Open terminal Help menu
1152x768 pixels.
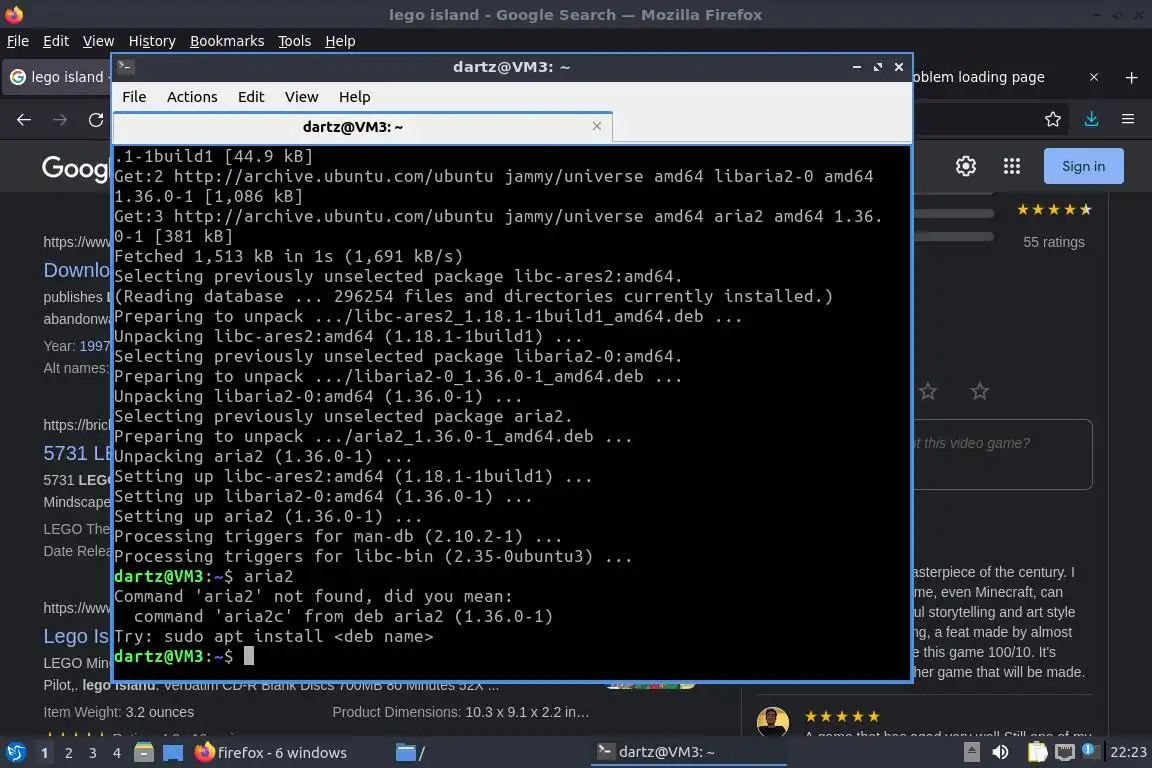point(354,97)
